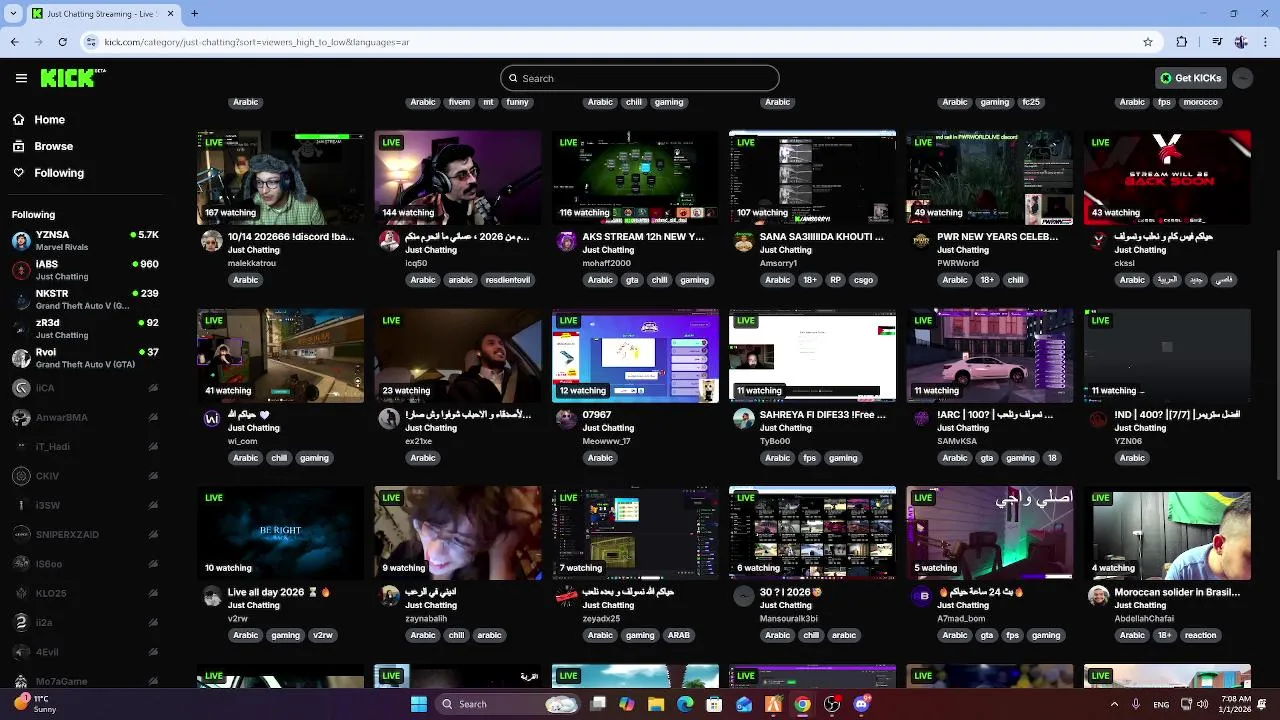The image size is (1280, 720).
Task: Click the v2rw tag under Live all day
Action: coord(323,635)
